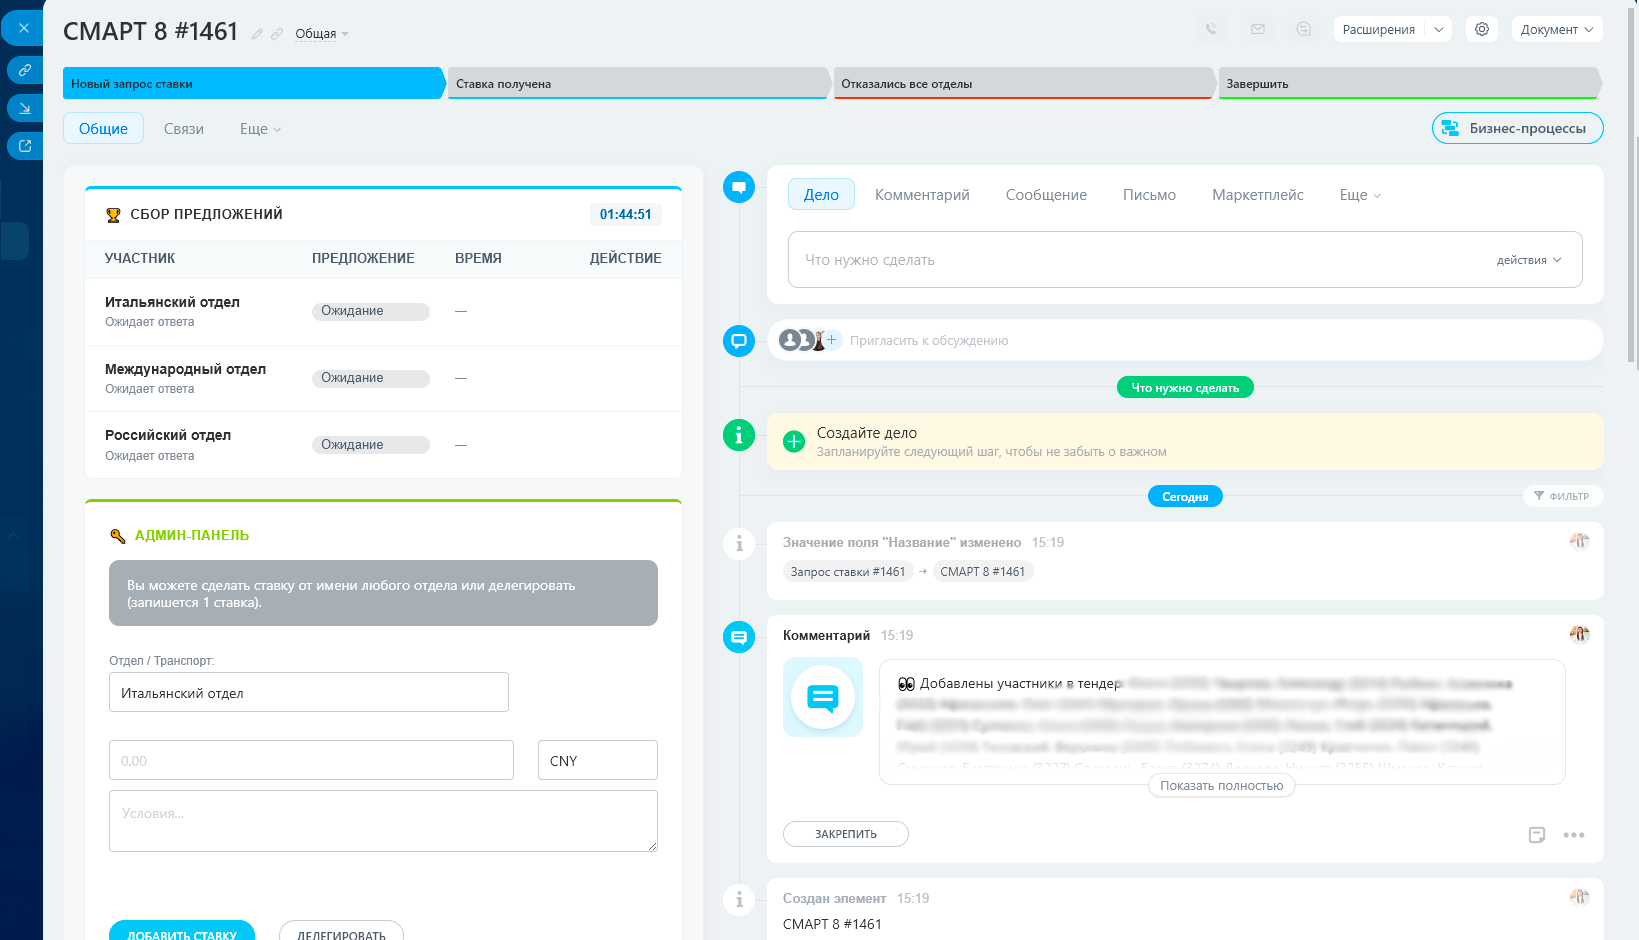Click the 0.00 amount input field

click(x=311, y=760)
